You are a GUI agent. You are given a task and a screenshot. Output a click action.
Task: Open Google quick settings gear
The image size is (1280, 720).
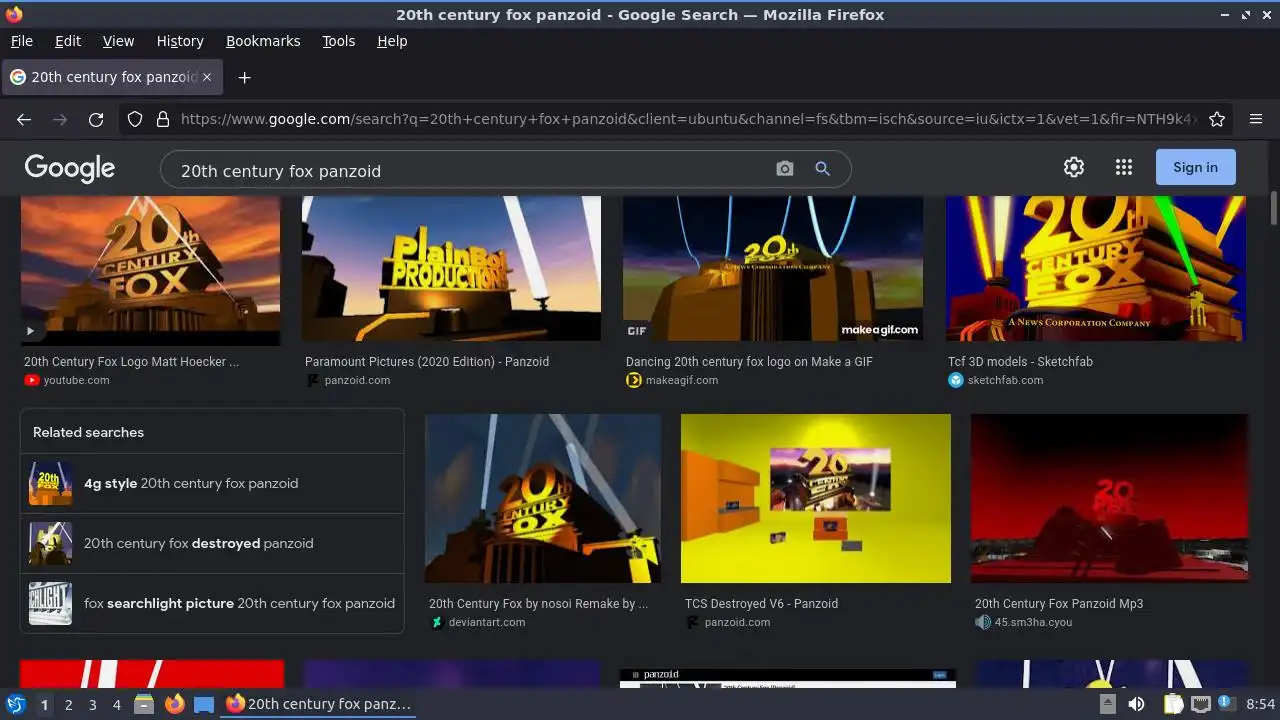point(1074,167)
